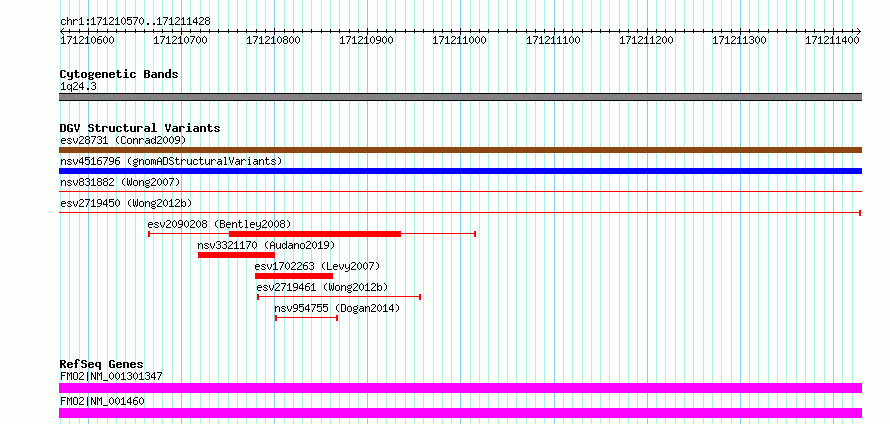
Task: Open the FMO2|NM_001460 gene label
Action: coord(102,401)
